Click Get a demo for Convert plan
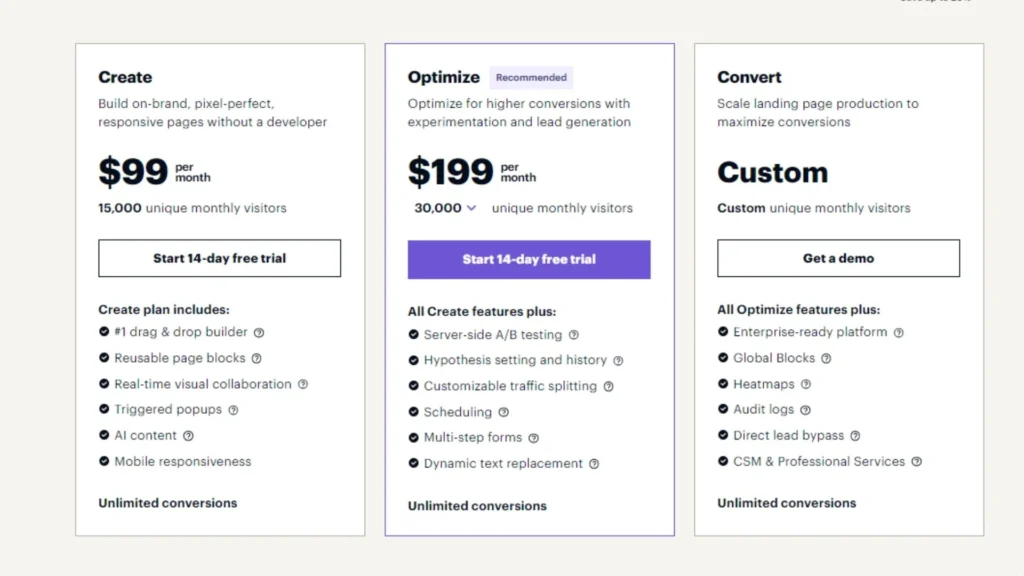 838,258
